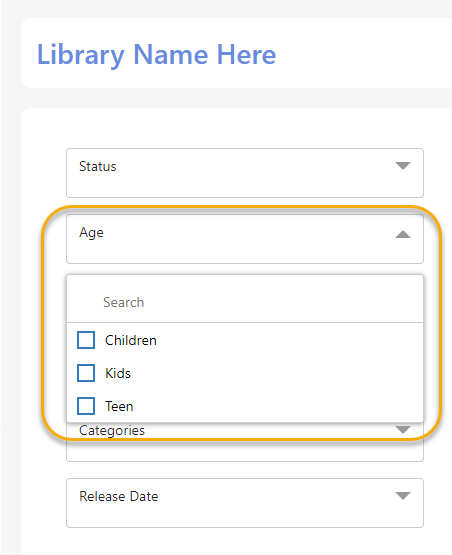
Task: Click the Library Name Here title
Action: pos(156,55)
